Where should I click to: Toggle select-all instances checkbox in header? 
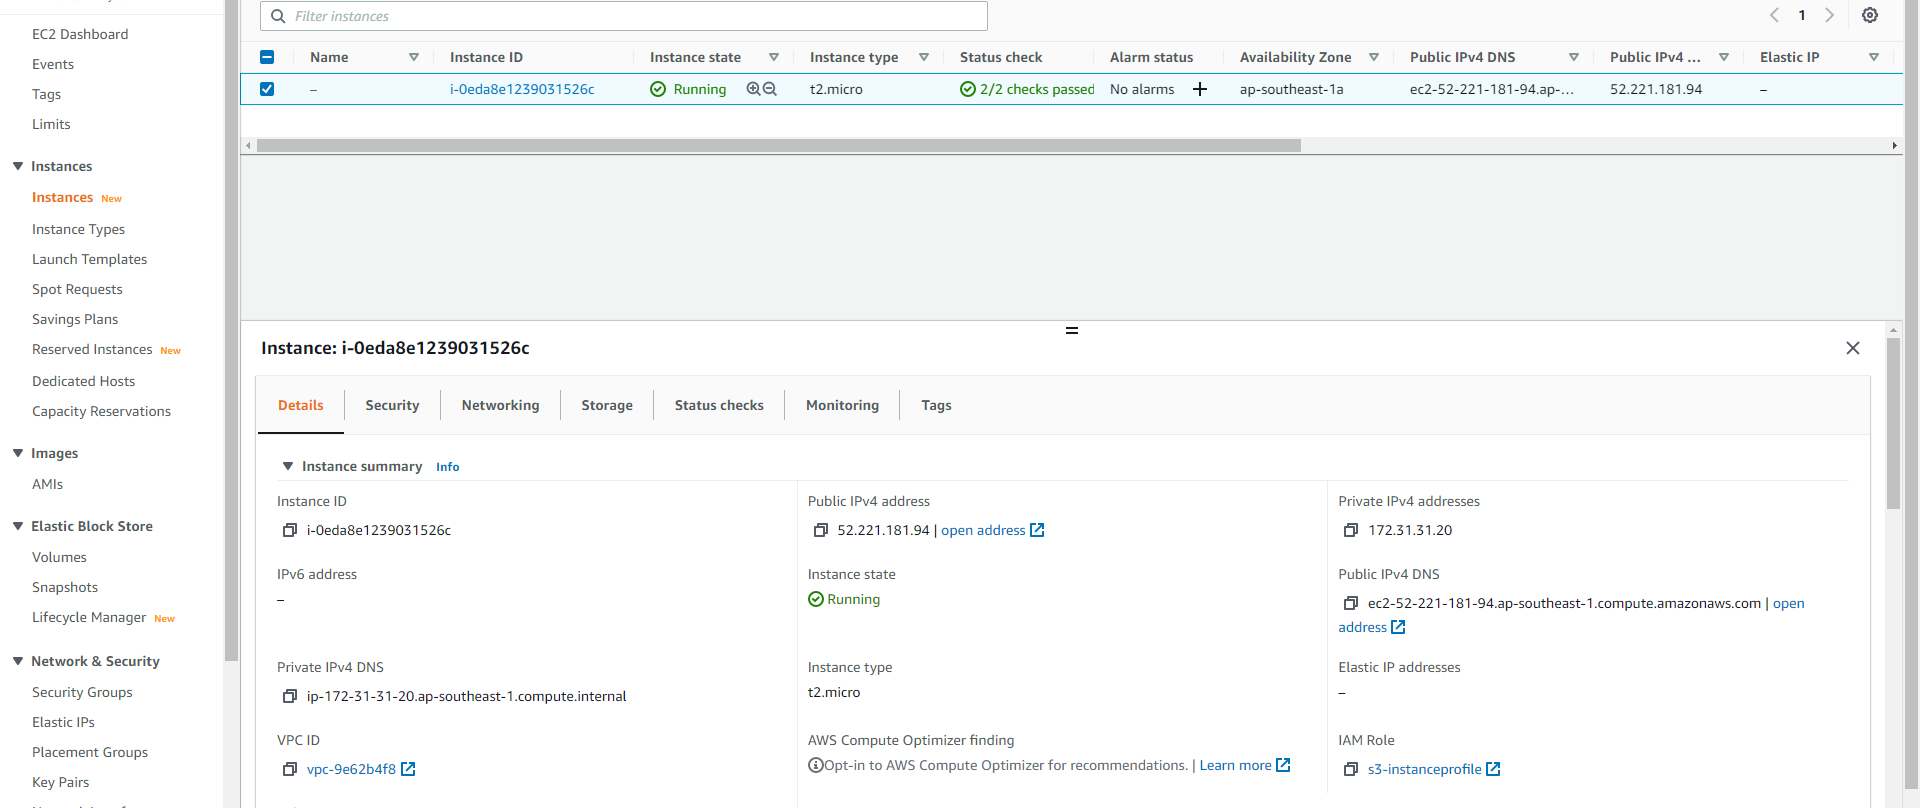pos(267,57)
